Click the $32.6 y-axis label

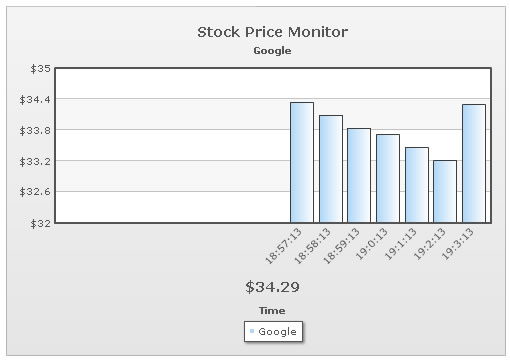pyautogui.click(x=35, y=192)
